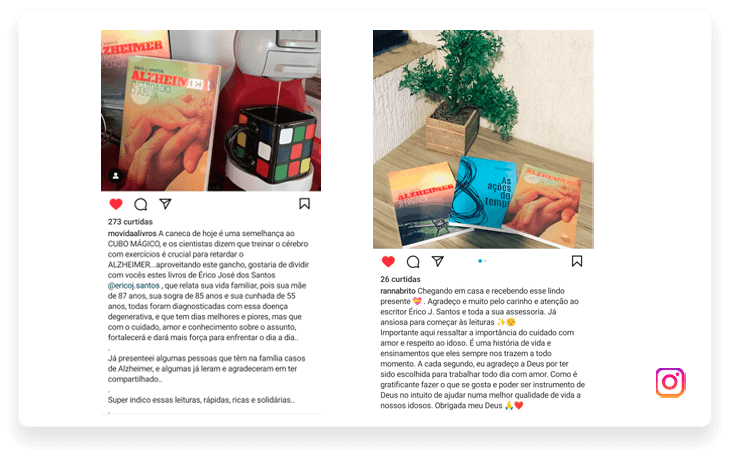
Task: Show tagged people on the mug photo
Action: pos(116,175)
